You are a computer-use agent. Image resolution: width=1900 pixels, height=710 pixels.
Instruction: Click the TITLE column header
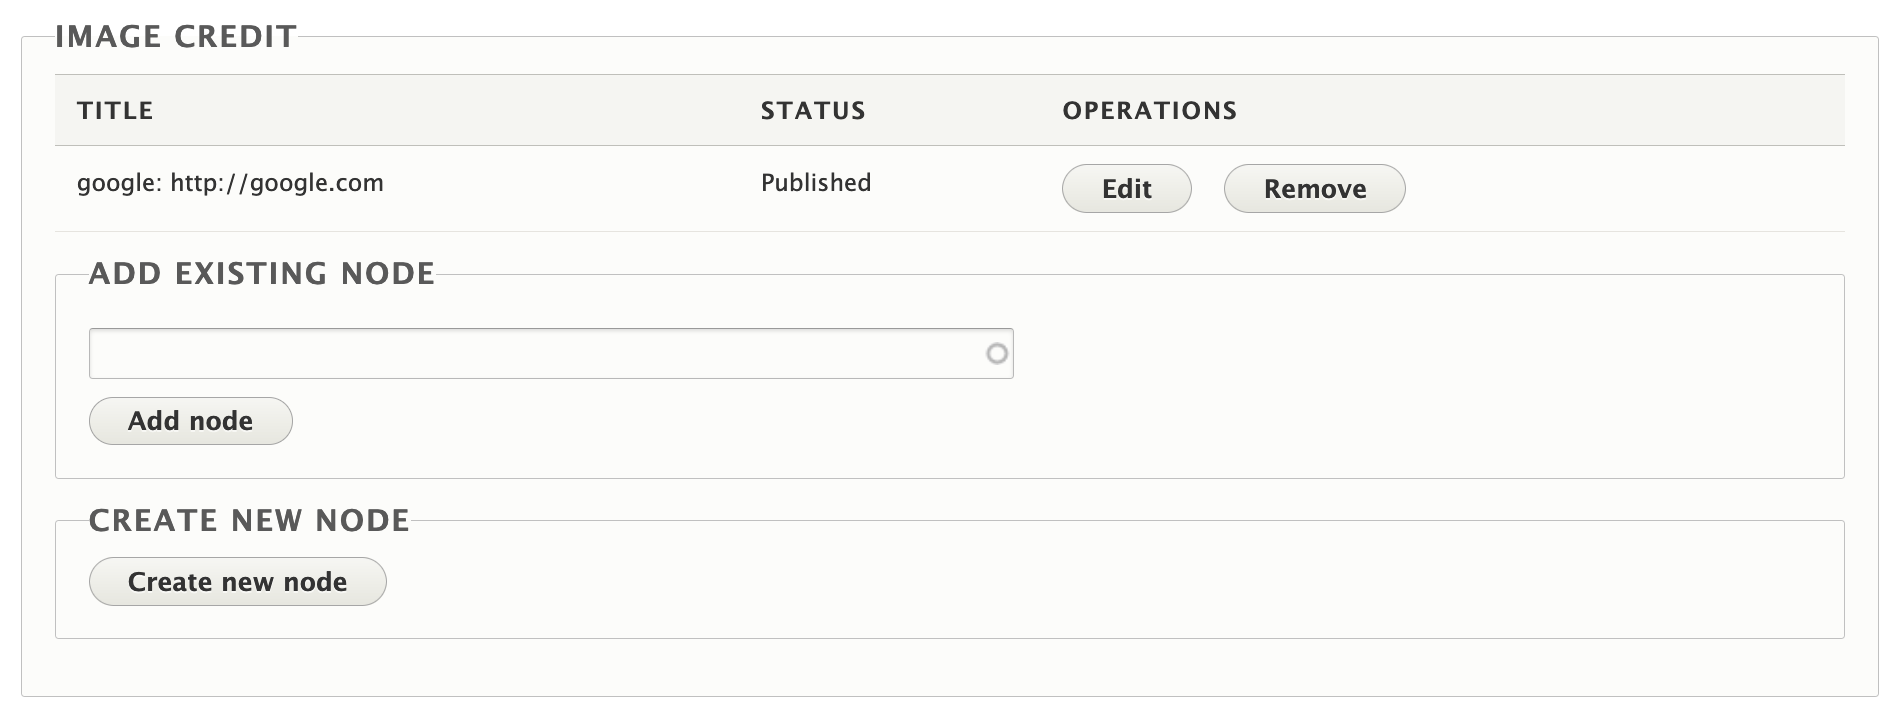tap(115, 111)
